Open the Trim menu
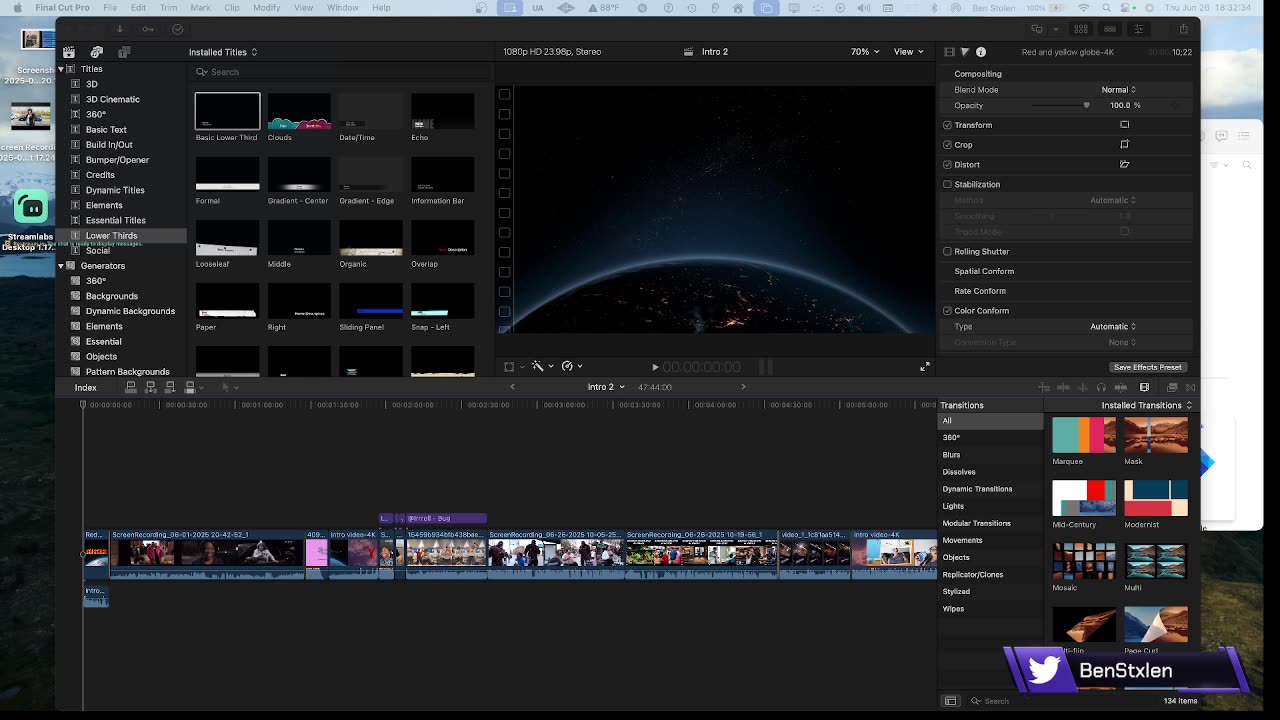The width and height of the screenshot is (1280, 720). (x=169, y=7)
